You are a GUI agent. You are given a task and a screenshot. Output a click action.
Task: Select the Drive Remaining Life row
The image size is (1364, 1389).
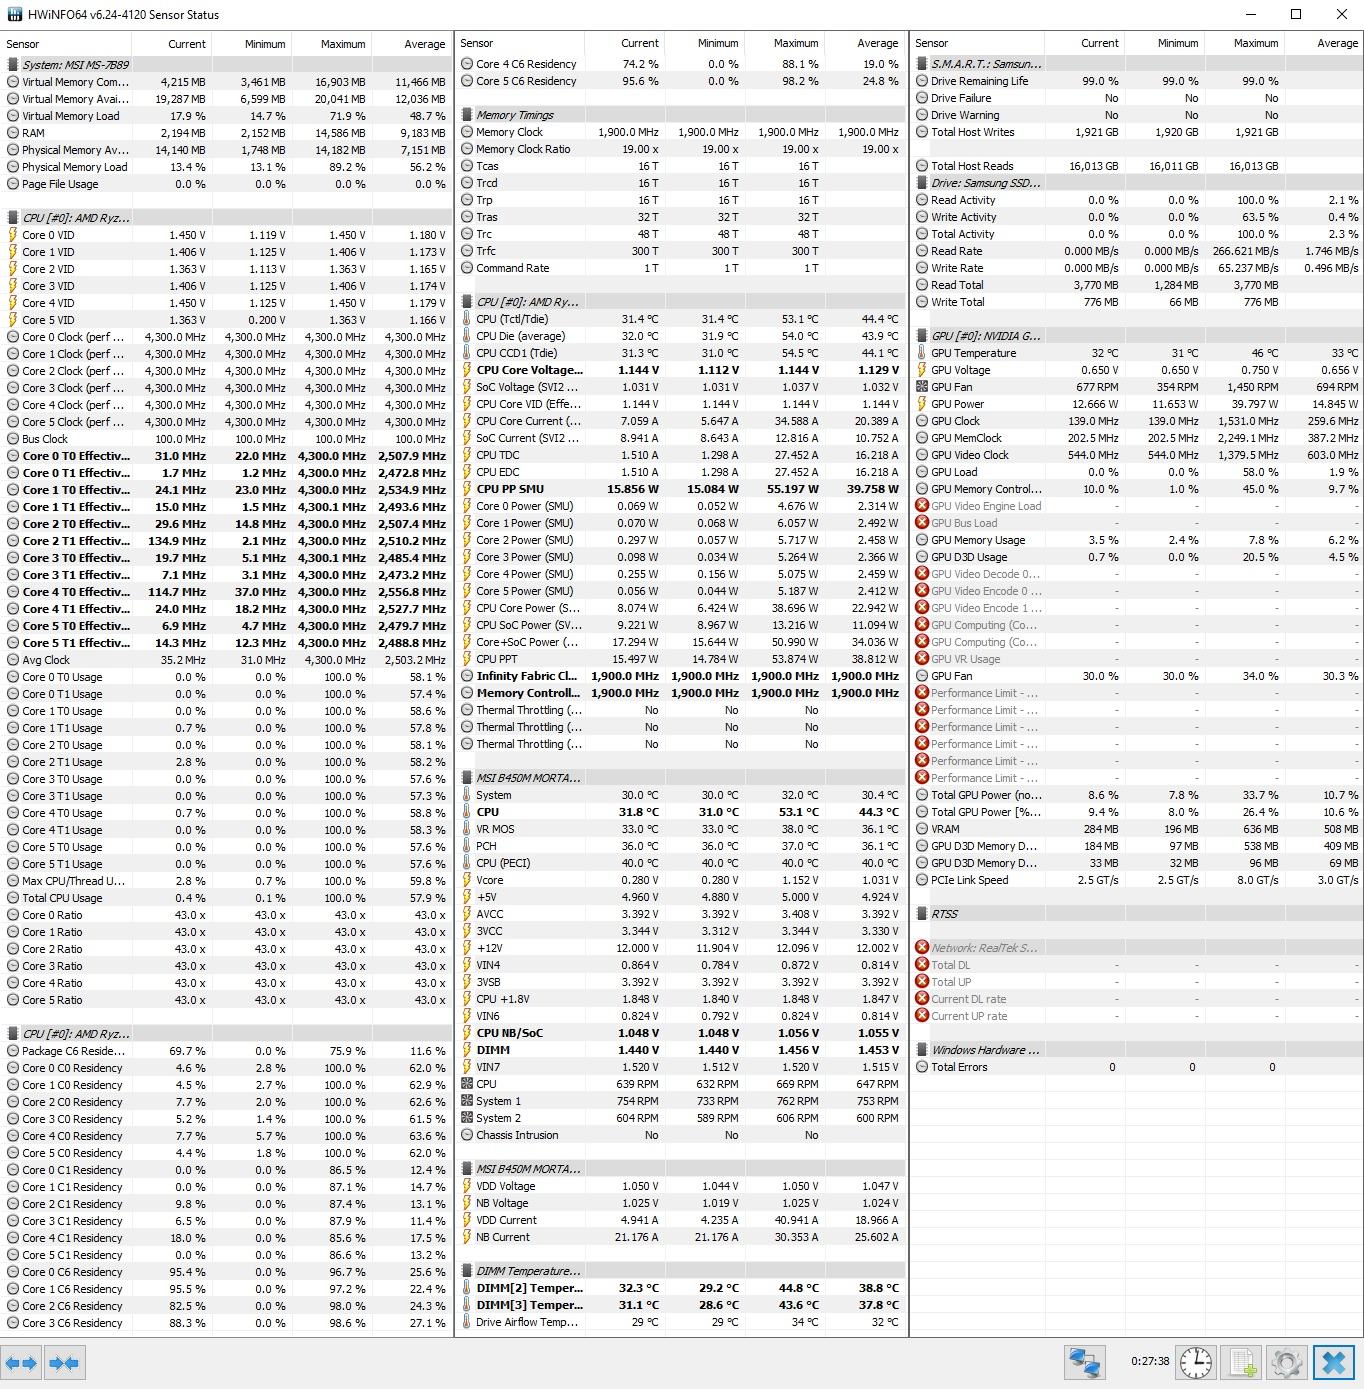tap(1137, 81)
